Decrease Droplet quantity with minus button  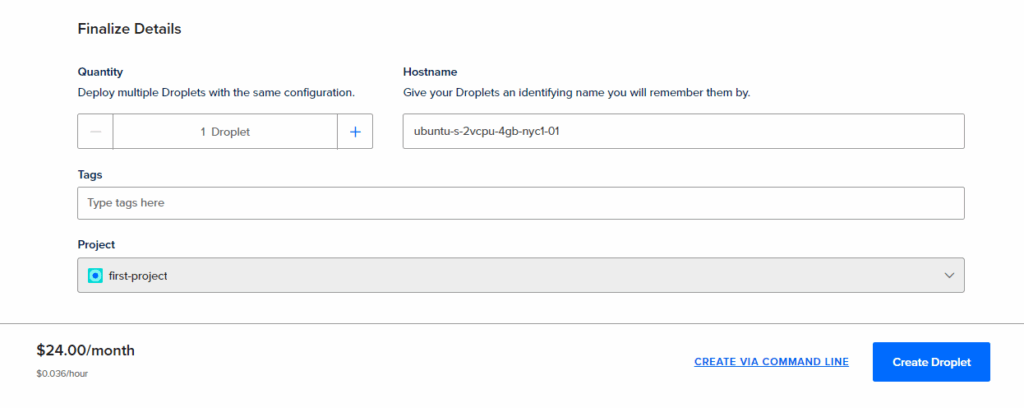95,132
